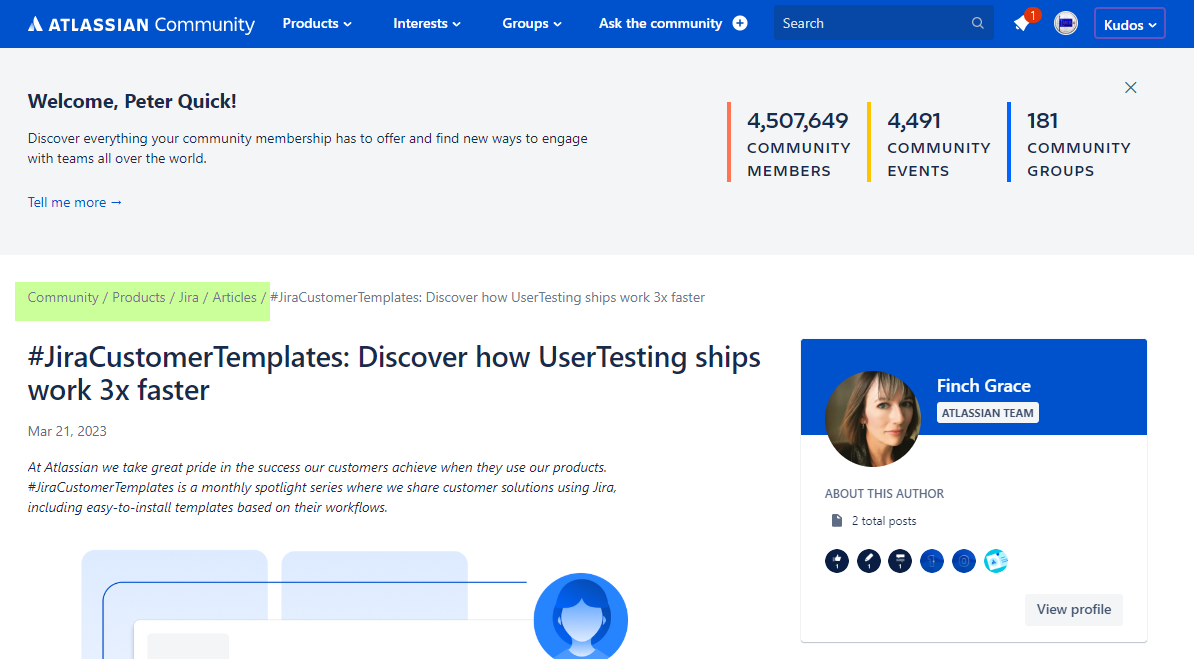
Task: Go to Articles breadcrumb link
Action: pos(235,297)
